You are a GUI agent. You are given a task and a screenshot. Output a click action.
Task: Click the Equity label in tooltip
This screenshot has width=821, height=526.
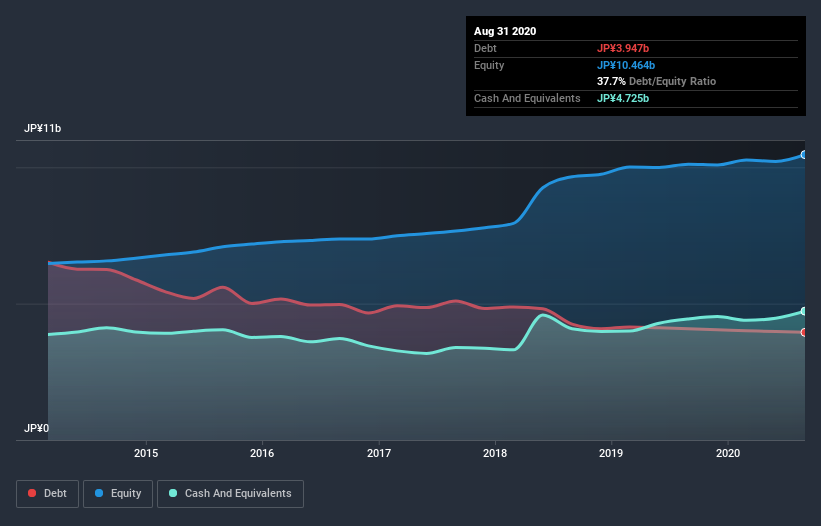489,65
